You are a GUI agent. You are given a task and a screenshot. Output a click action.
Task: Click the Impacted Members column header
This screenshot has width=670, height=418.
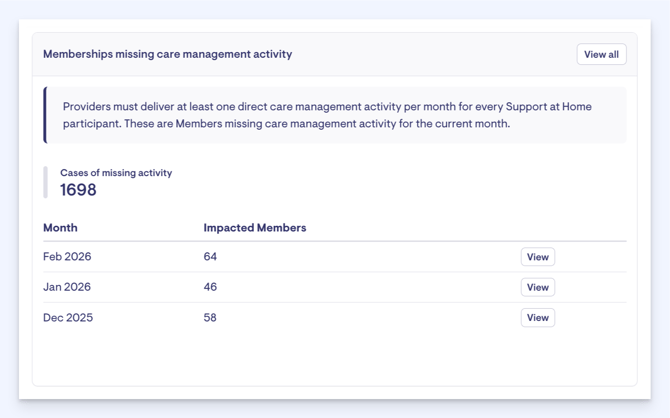coord(254,228)
